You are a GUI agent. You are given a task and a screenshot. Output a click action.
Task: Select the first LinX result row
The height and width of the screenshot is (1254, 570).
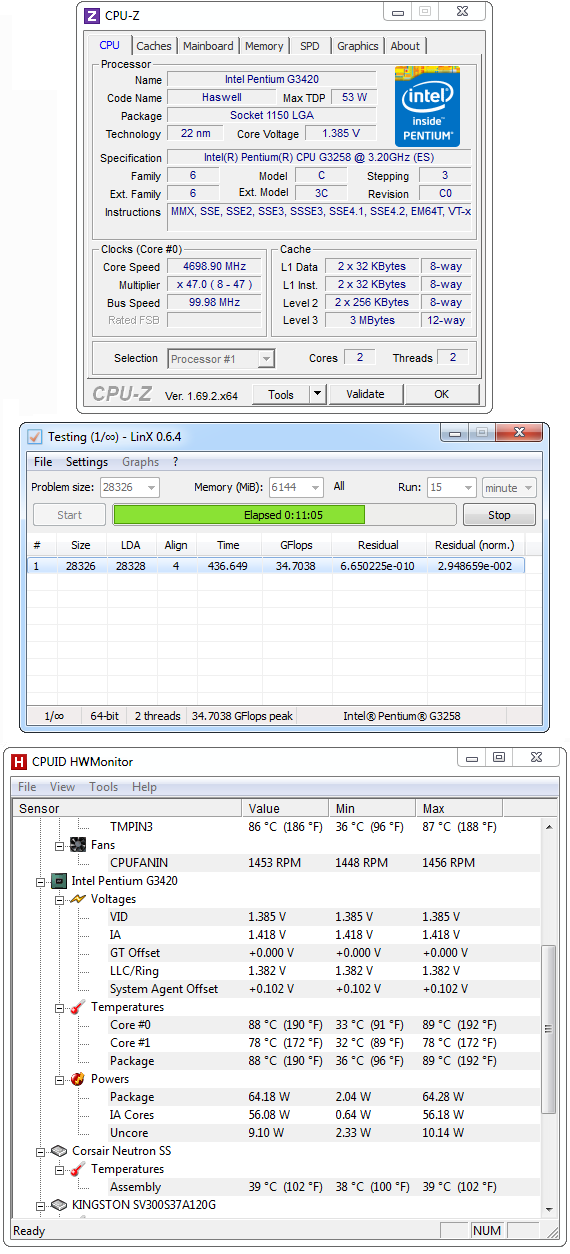(x=276, y=566)
